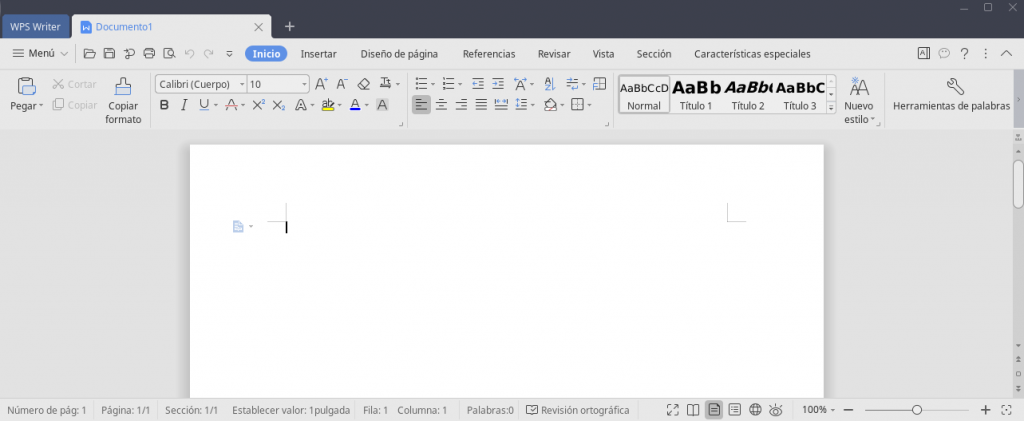Apply the Título 1 style
Viewport: 1024px width, 421px height.
tap(696, 94)
